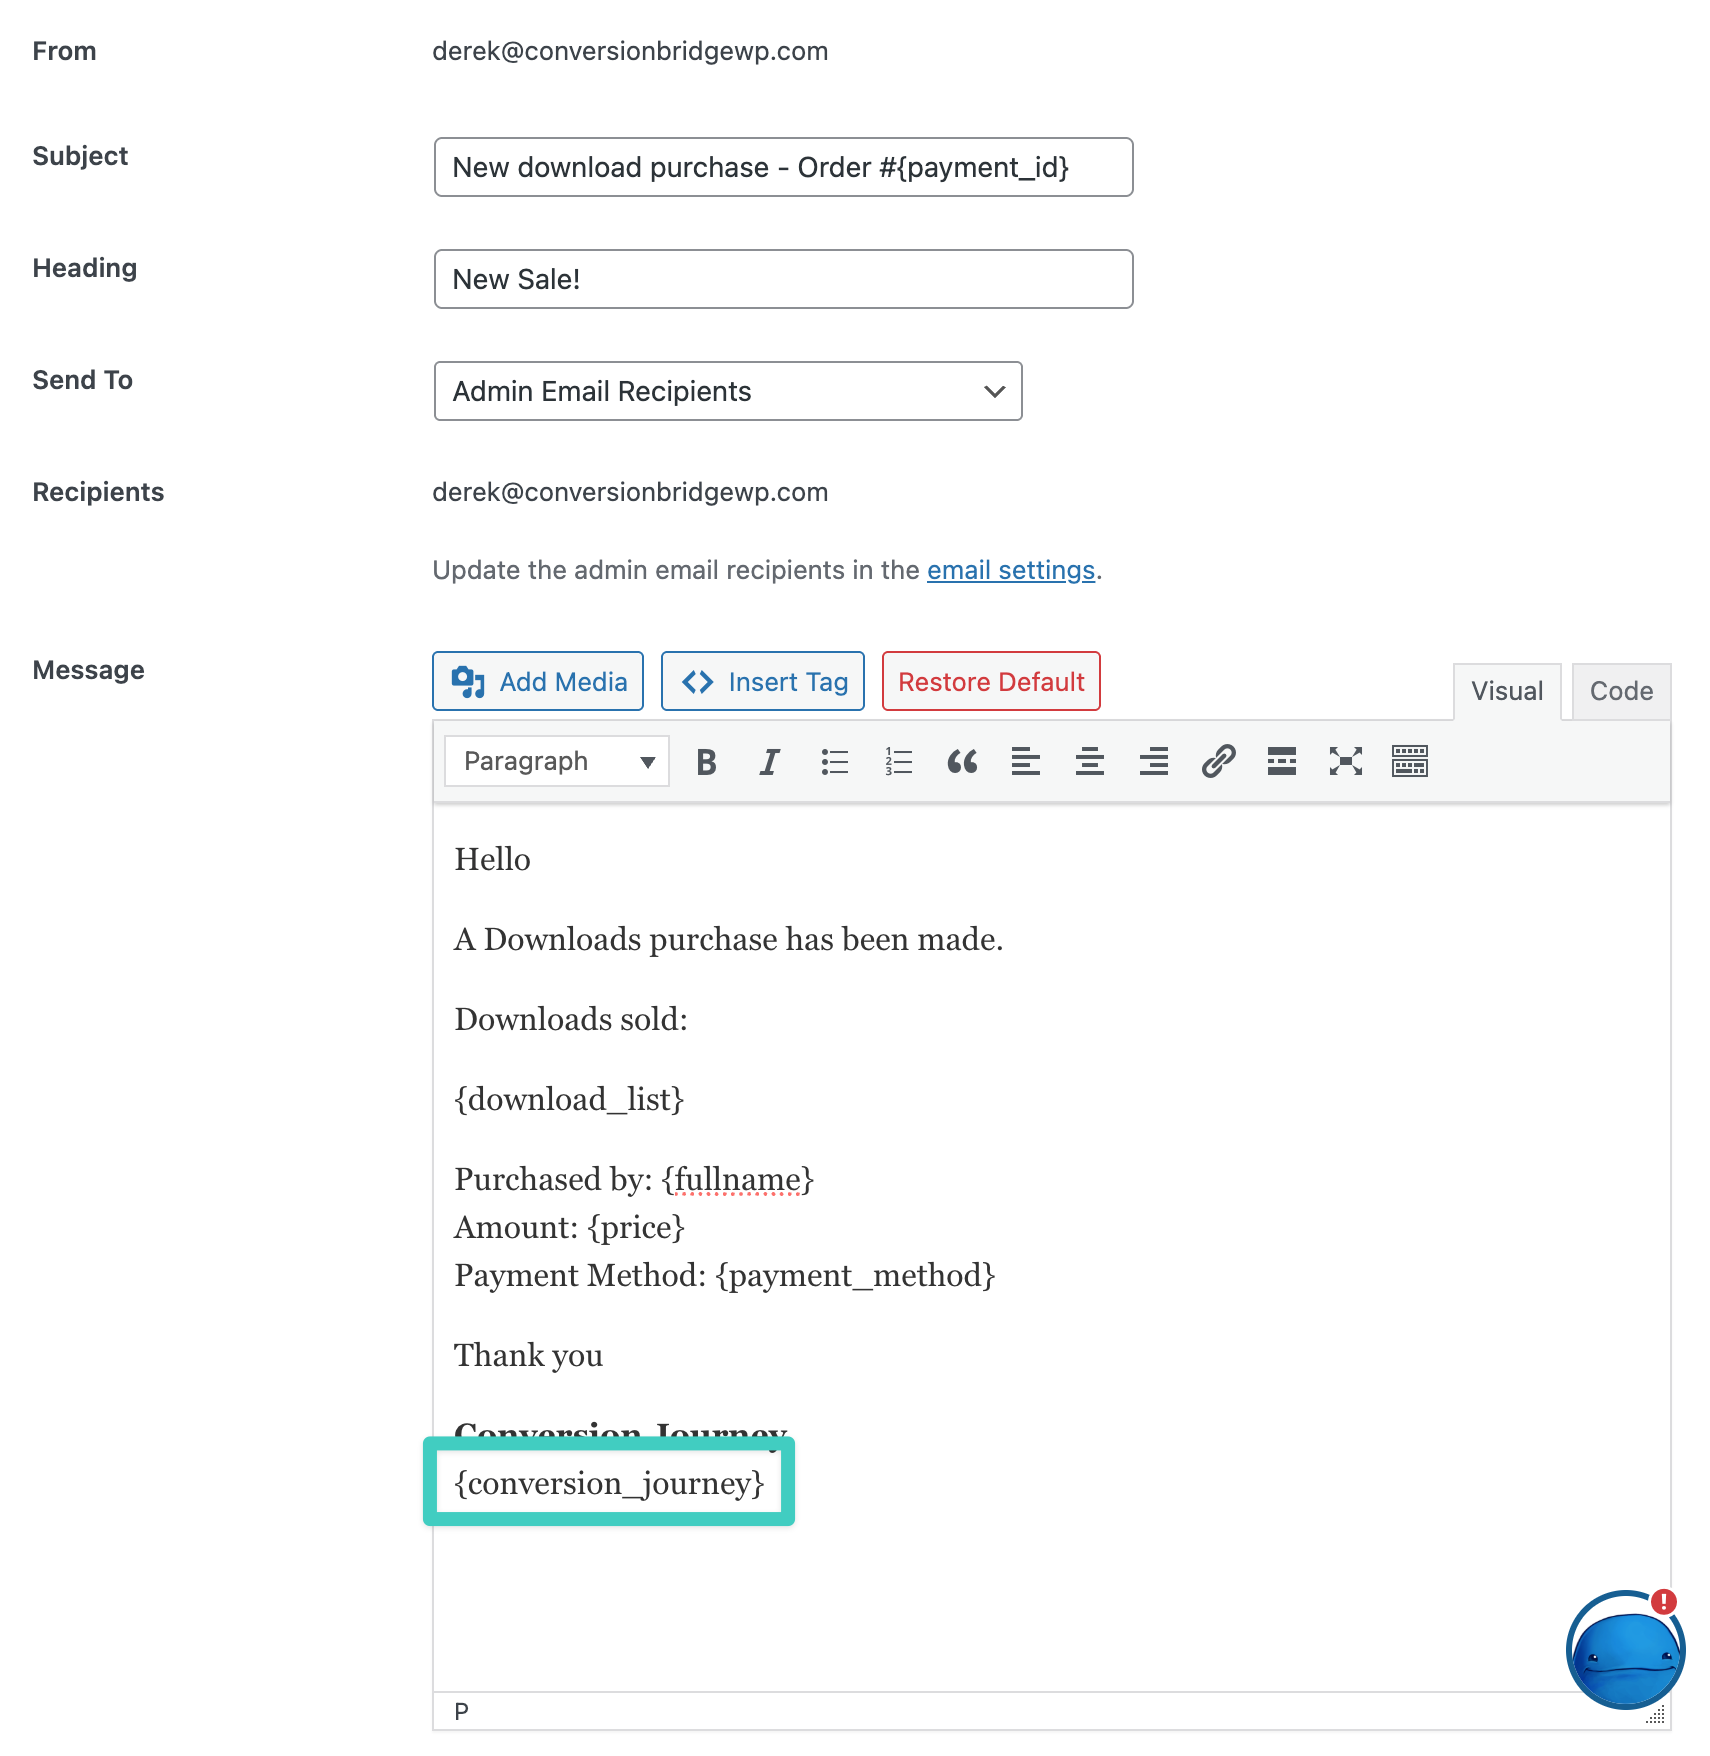Image resolution: width=1710 pixels, height=1756 pixels.
Task: Switch to the Code editor tab
Action: click(x=1620, y=690)
